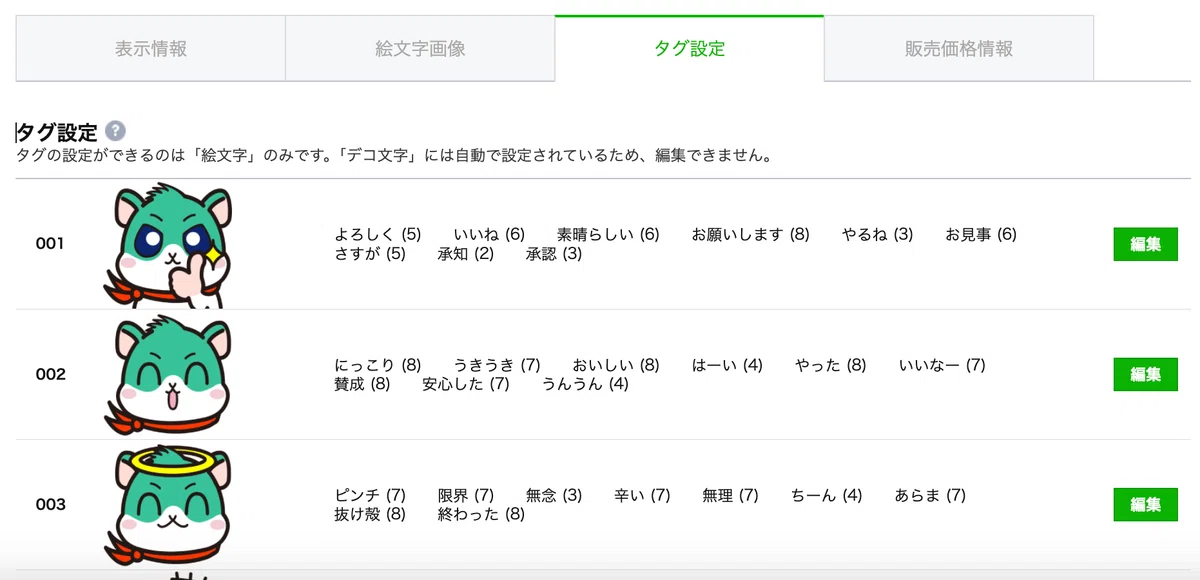Screen dimensions: 1200x580
Task: Click the にっこり (8) tag
Action: [377, 365]
